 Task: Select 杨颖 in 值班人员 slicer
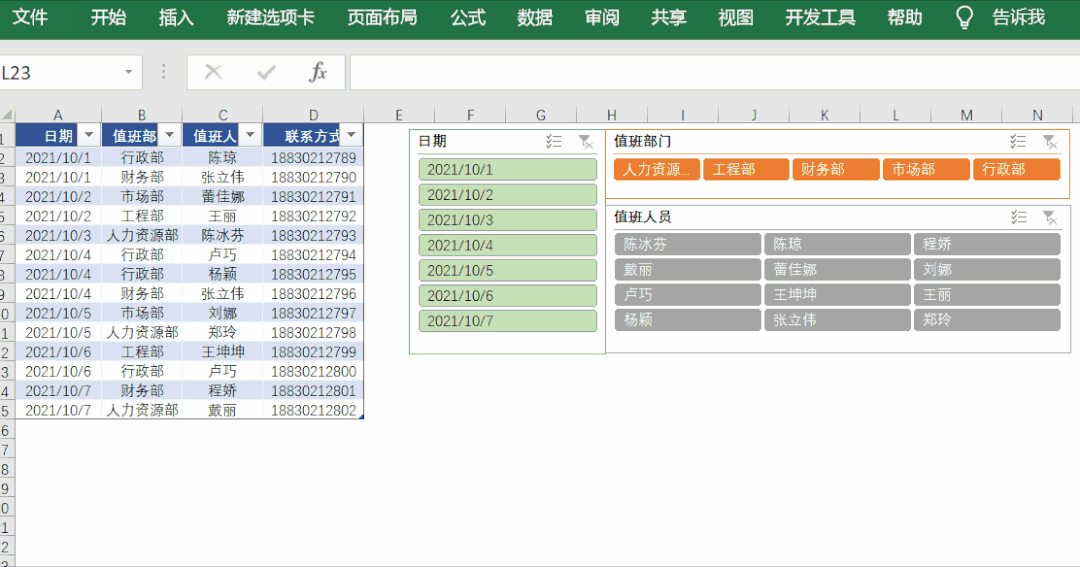[688, 320]
